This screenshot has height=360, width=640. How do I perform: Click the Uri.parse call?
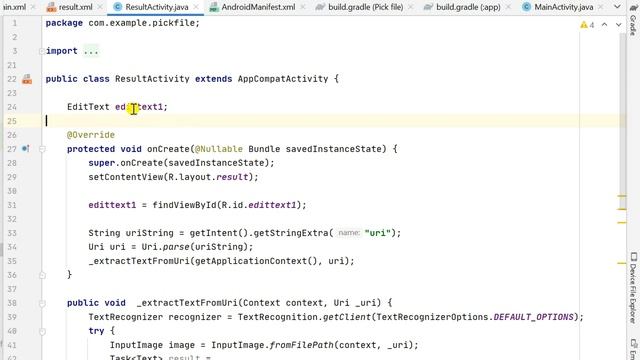165,247
